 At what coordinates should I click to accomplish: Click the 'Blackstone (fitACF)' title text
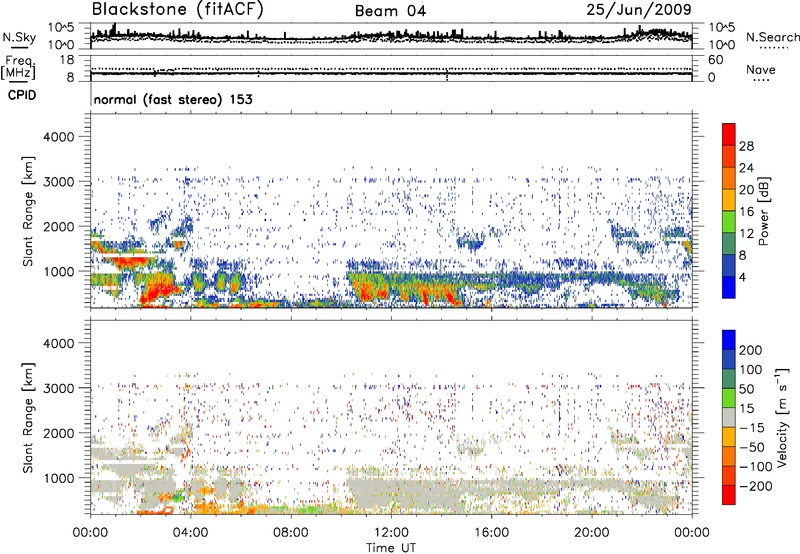pos(177,10)
